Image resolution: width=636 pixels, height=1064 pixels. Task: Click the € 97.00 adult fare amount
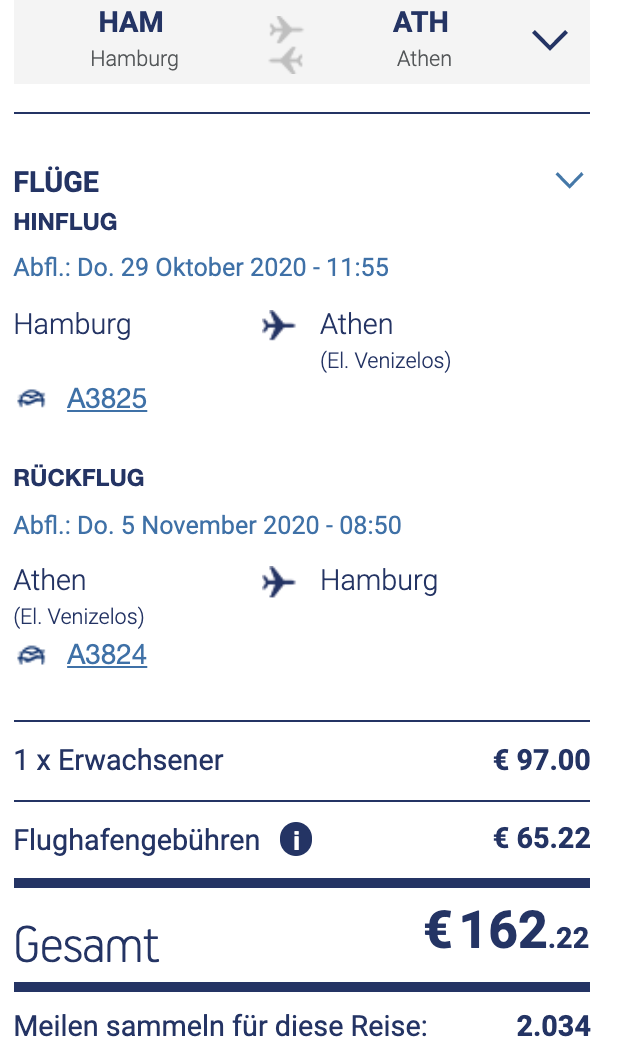(x=541, y=760)
